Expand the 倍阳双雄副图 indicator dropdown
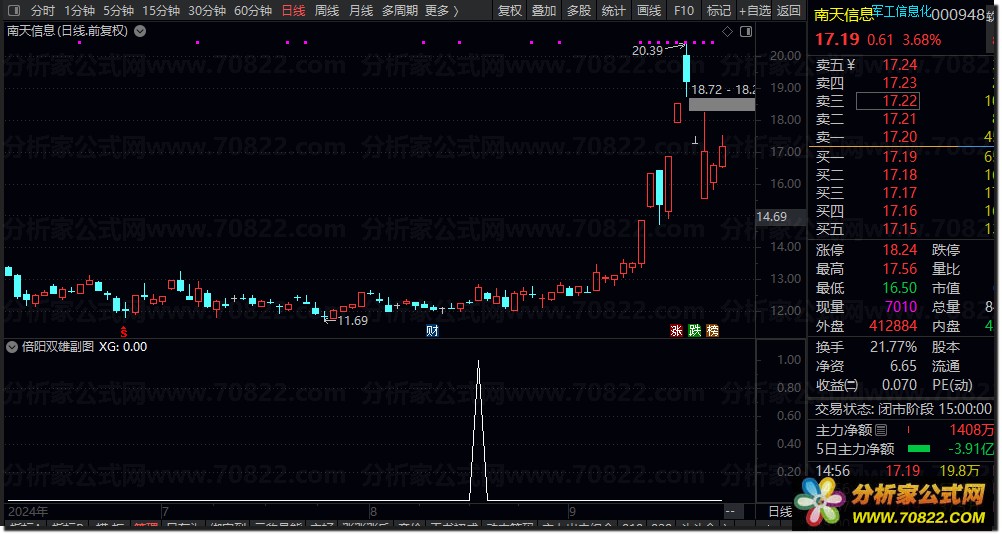1002x534 pixels. tap(12, 347)
